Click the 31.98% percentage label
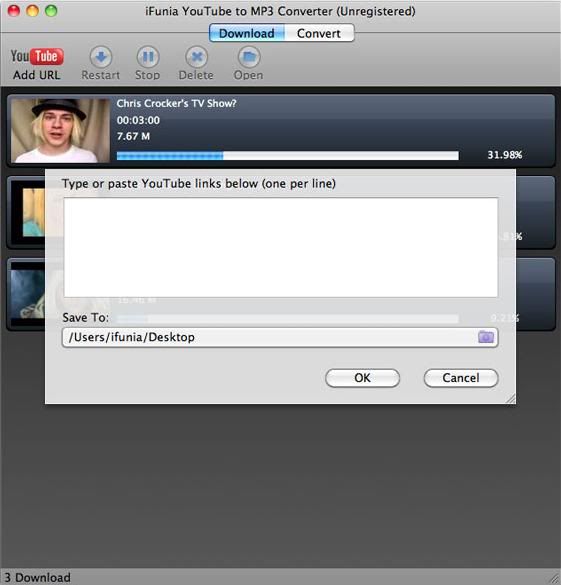Image resolution: width=561 pixels, height=585 pixels. [x=505, y=155]
